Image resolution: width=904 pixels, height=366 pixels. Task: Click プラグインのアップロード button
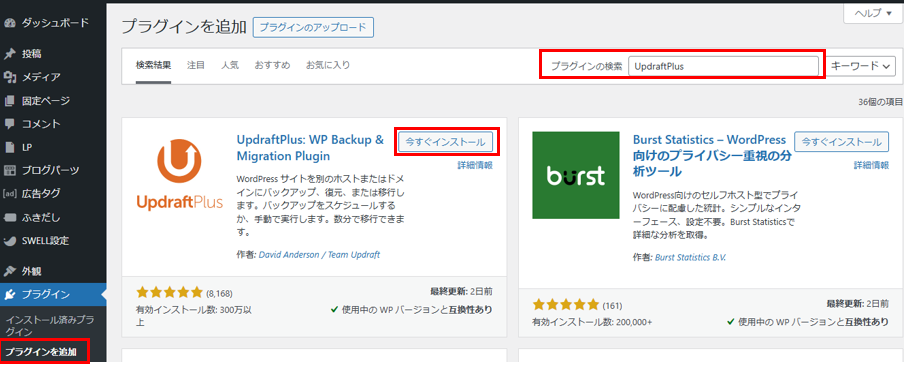[313, 27]
